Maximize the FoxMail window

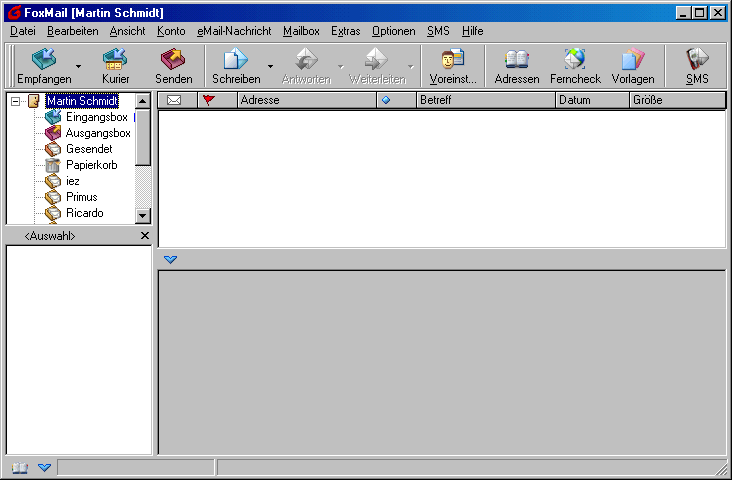(x=699, y=13)
